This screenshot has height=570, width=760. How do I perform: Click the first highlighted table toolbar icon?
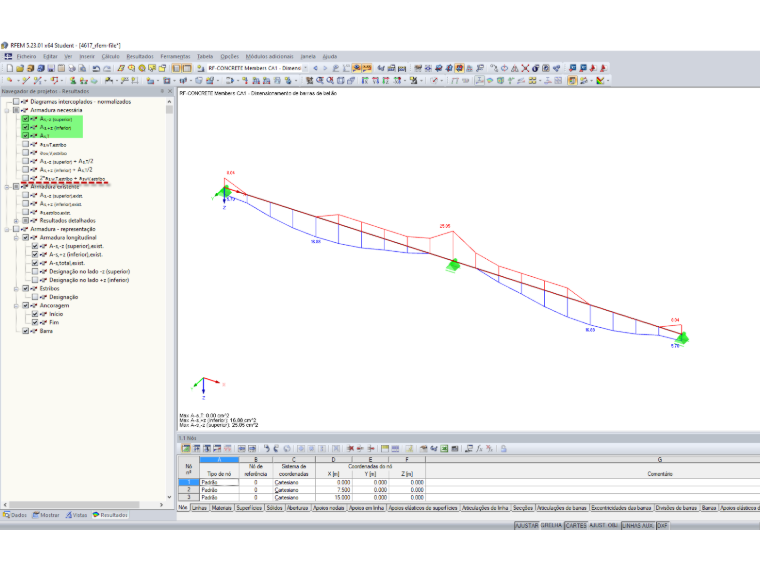(186, 449)
